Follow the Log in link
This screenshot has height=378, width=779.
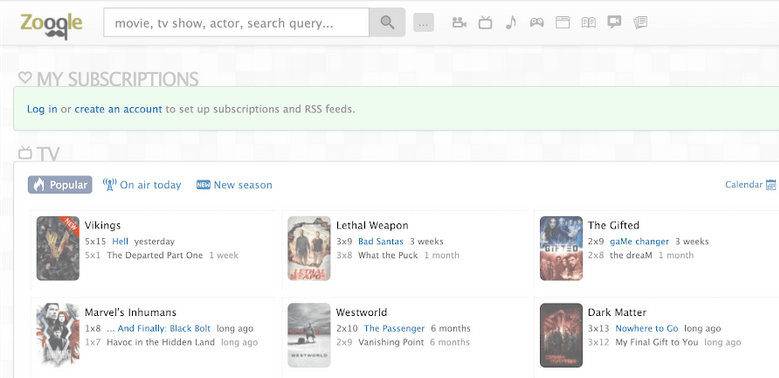42,109
